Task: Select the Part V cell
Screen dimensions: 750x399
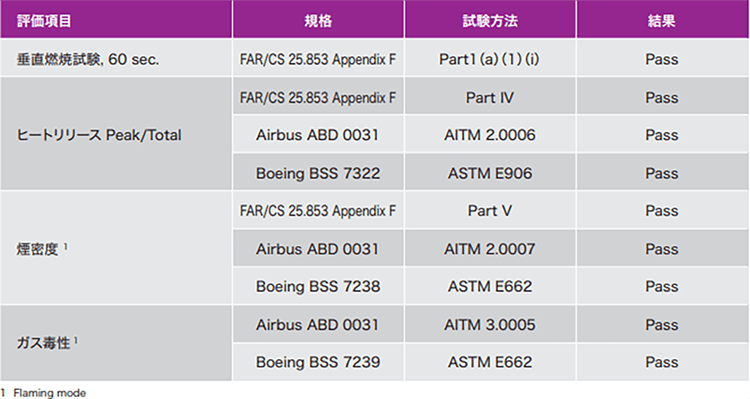Action: tap(490, 210)
